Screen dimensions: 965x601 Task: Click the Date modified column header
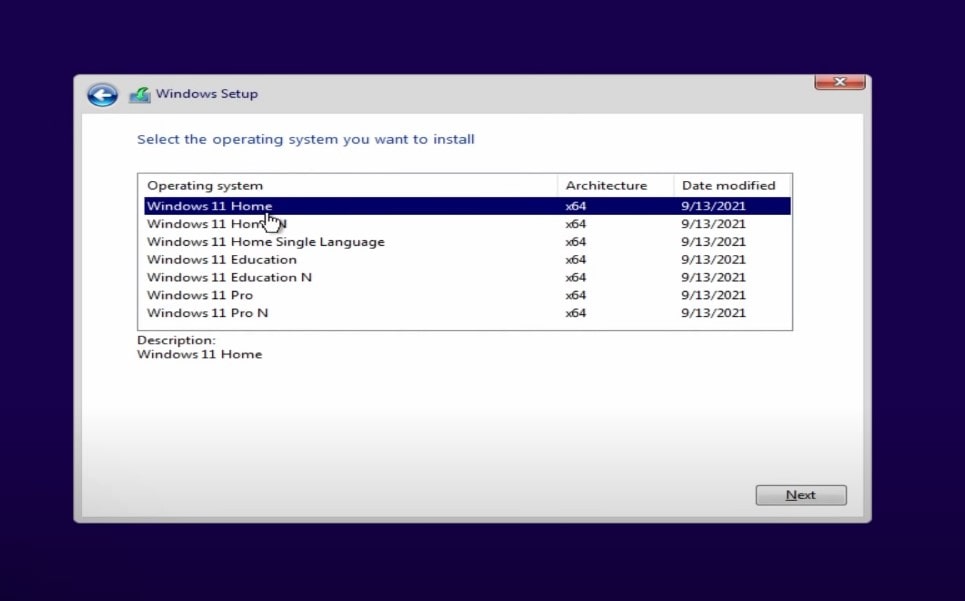click(x=732, y=186)
